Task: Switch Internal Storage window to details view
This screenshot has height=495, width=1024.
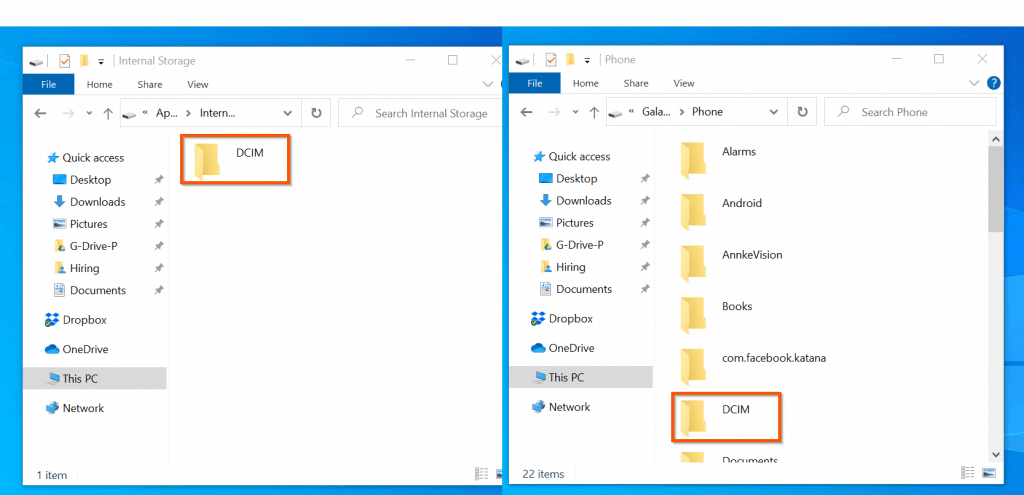Action: [481, 474]
